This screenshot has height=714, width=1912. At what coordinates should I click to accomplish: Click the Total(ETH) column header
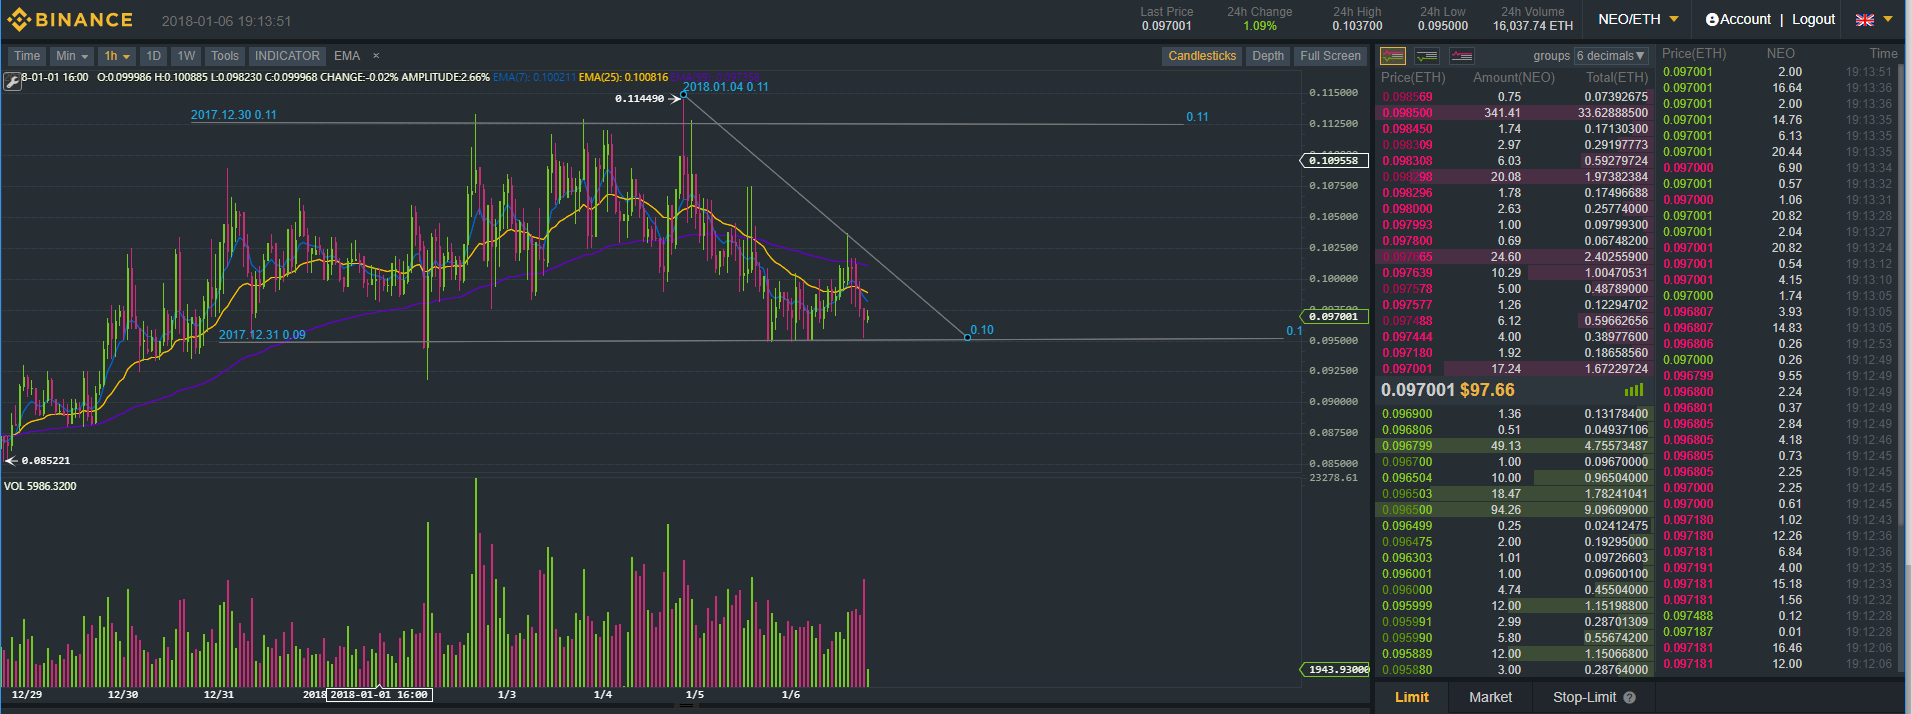click(x=1617, y=77)
